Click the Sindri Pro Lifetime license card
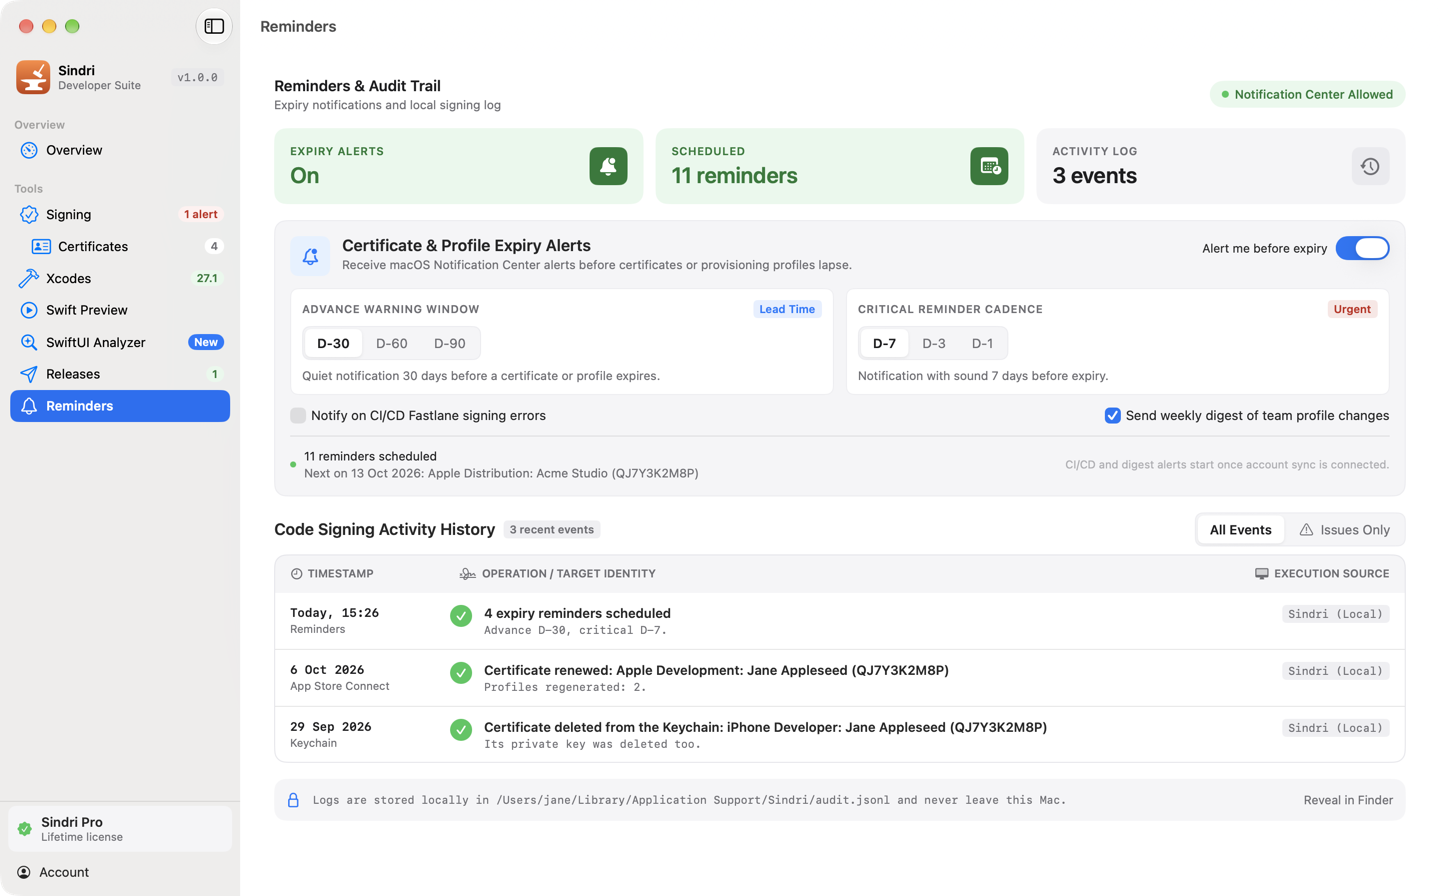The height and width of the screenshot is (896, 1440). coord(120,829)
